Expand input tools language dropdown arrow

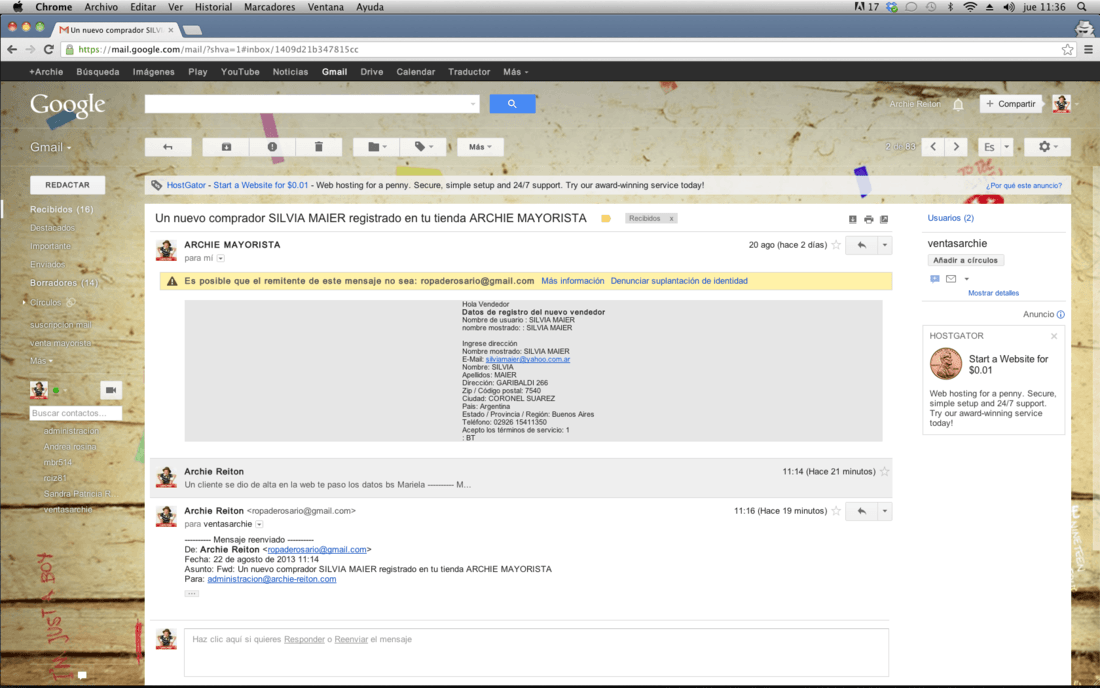point(1007,147)
